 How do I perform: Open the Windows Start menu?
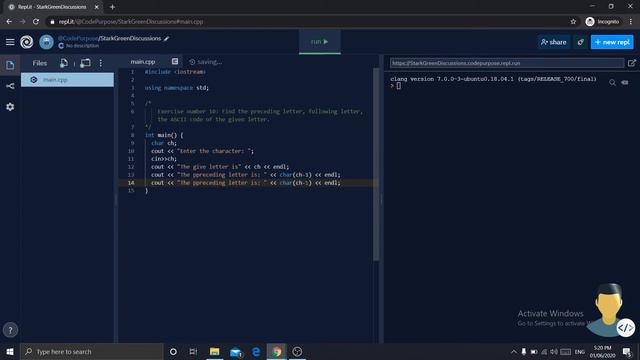coord(10,351)
